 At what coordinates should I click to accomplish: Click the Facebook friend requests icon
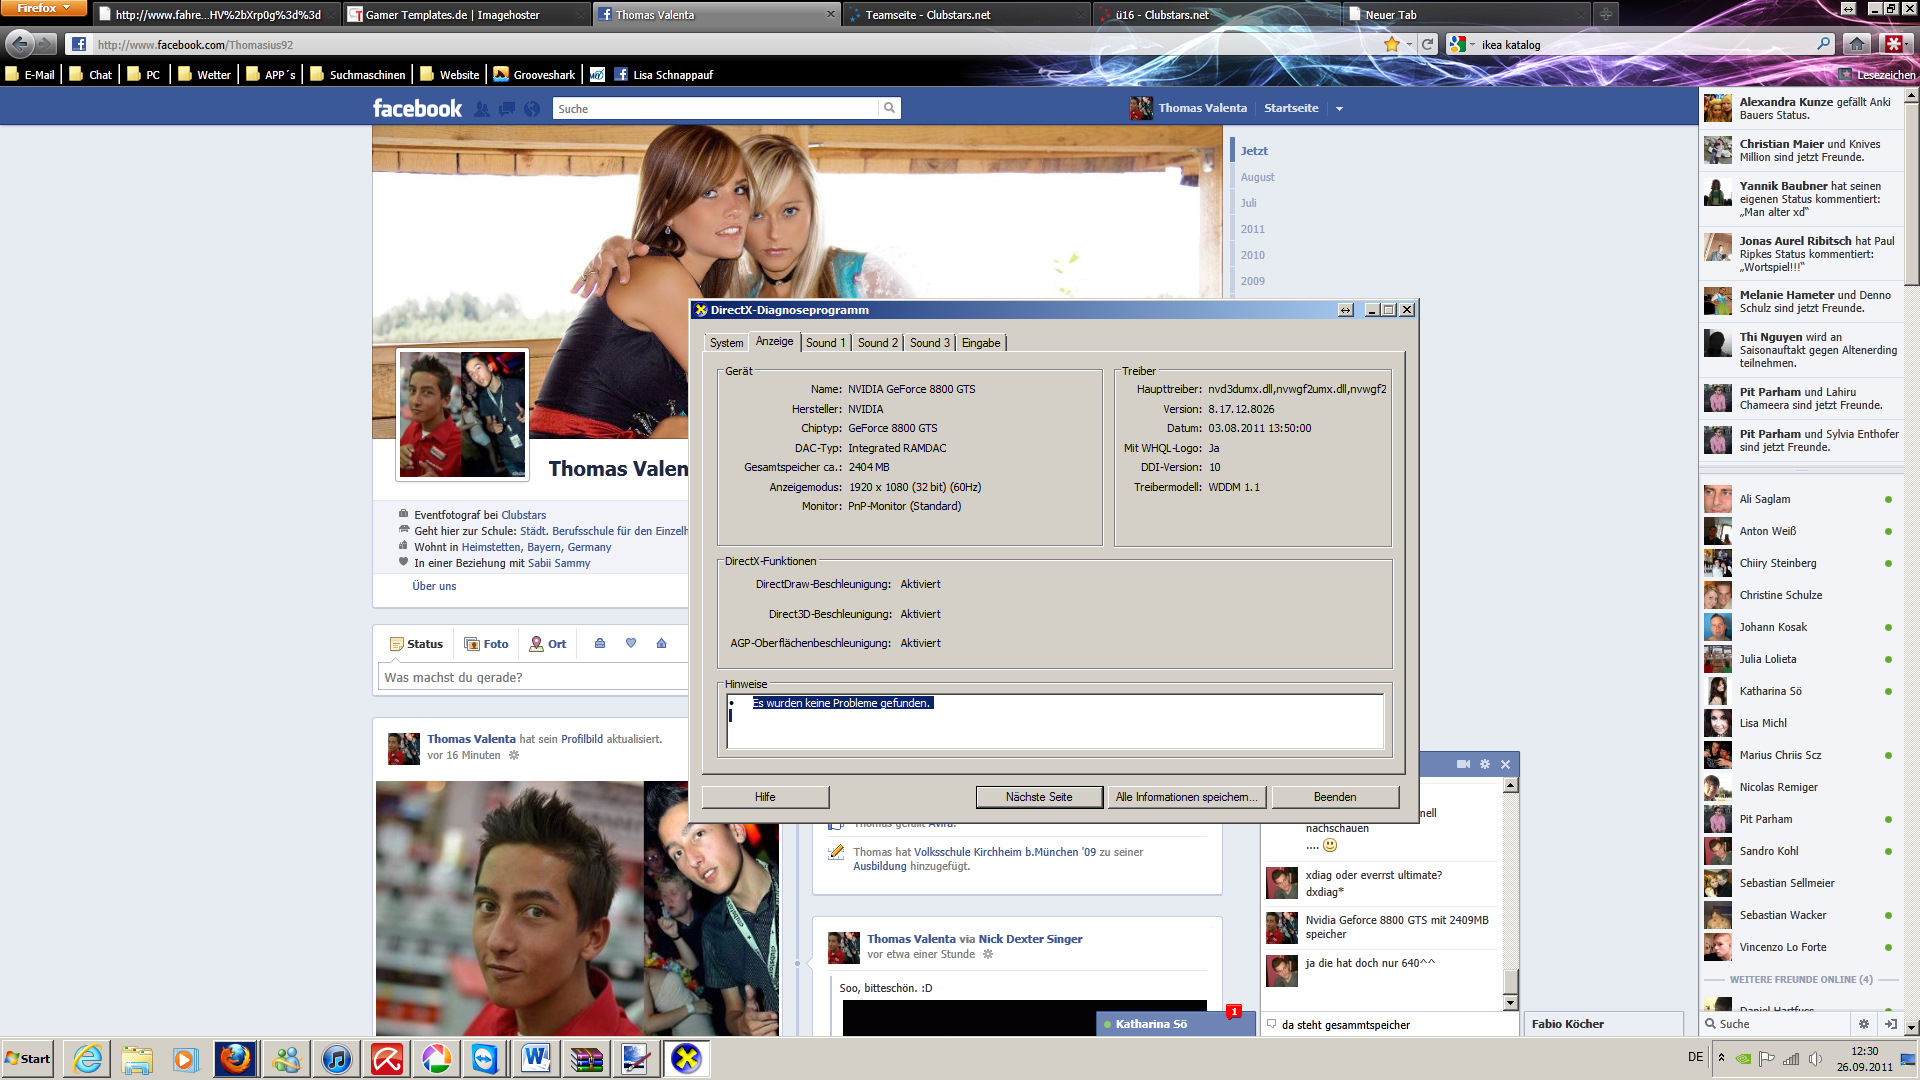[482, 109]
